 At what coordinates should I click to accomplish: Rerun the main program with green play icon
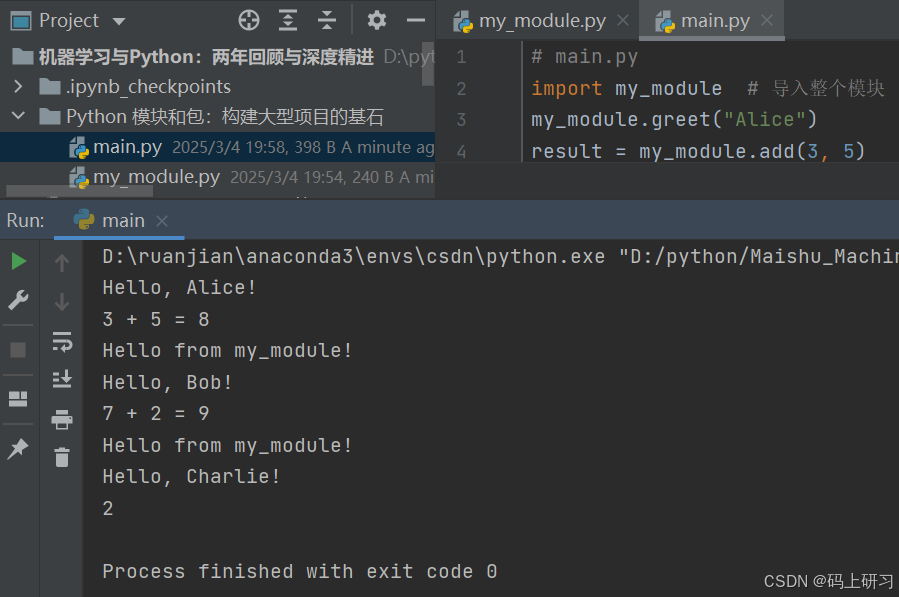pos(18,260)
